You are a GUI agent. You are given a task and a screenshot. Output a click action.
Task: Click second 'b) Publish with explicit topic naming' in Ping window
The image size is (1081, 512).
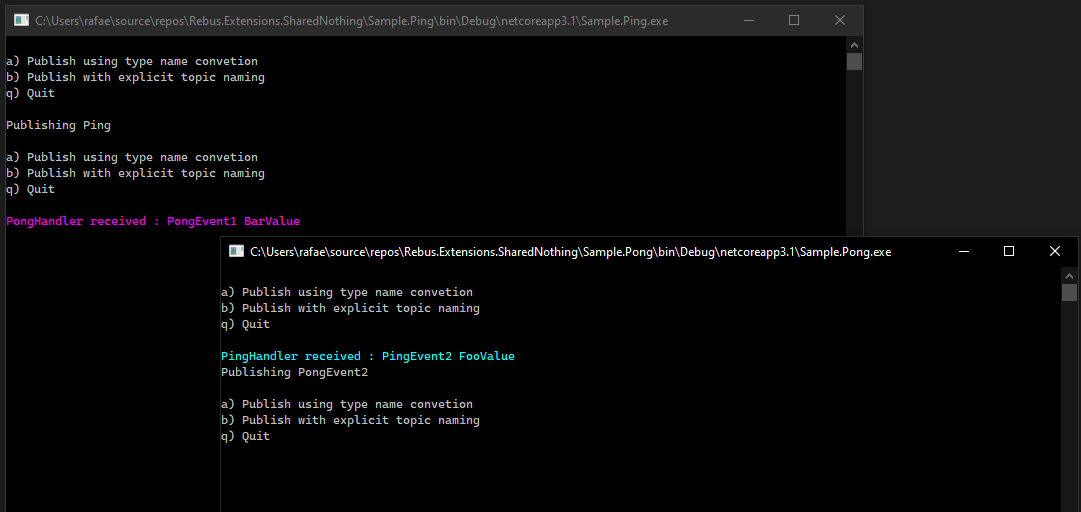click(x=135, y=173)
